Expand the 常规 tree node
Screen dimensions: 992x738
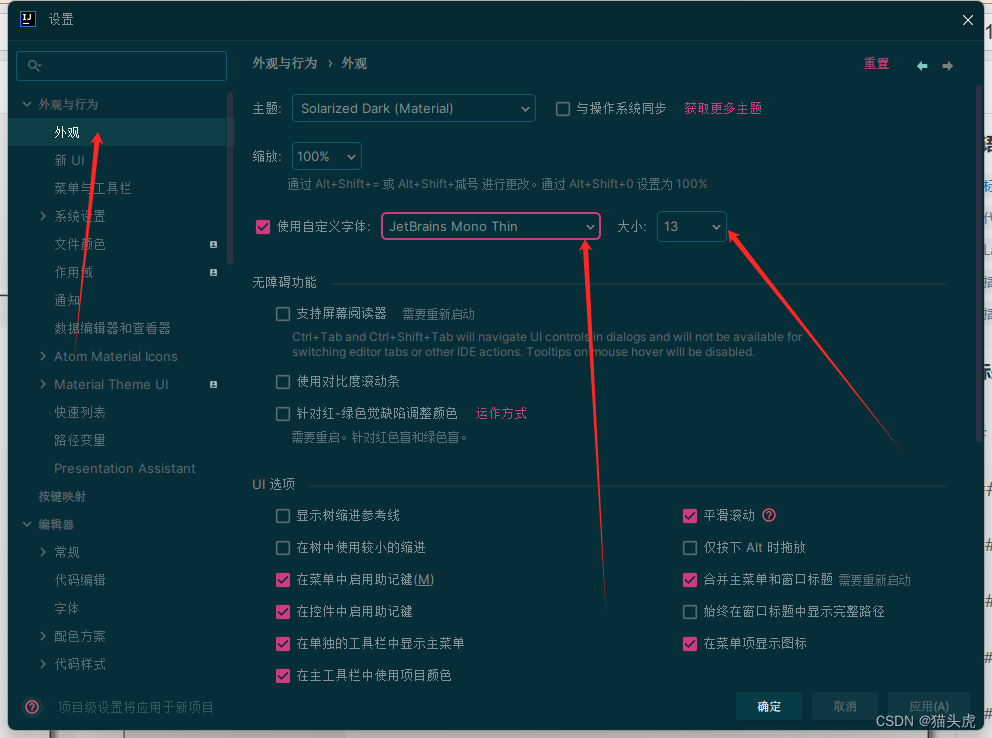click(42, 552)
